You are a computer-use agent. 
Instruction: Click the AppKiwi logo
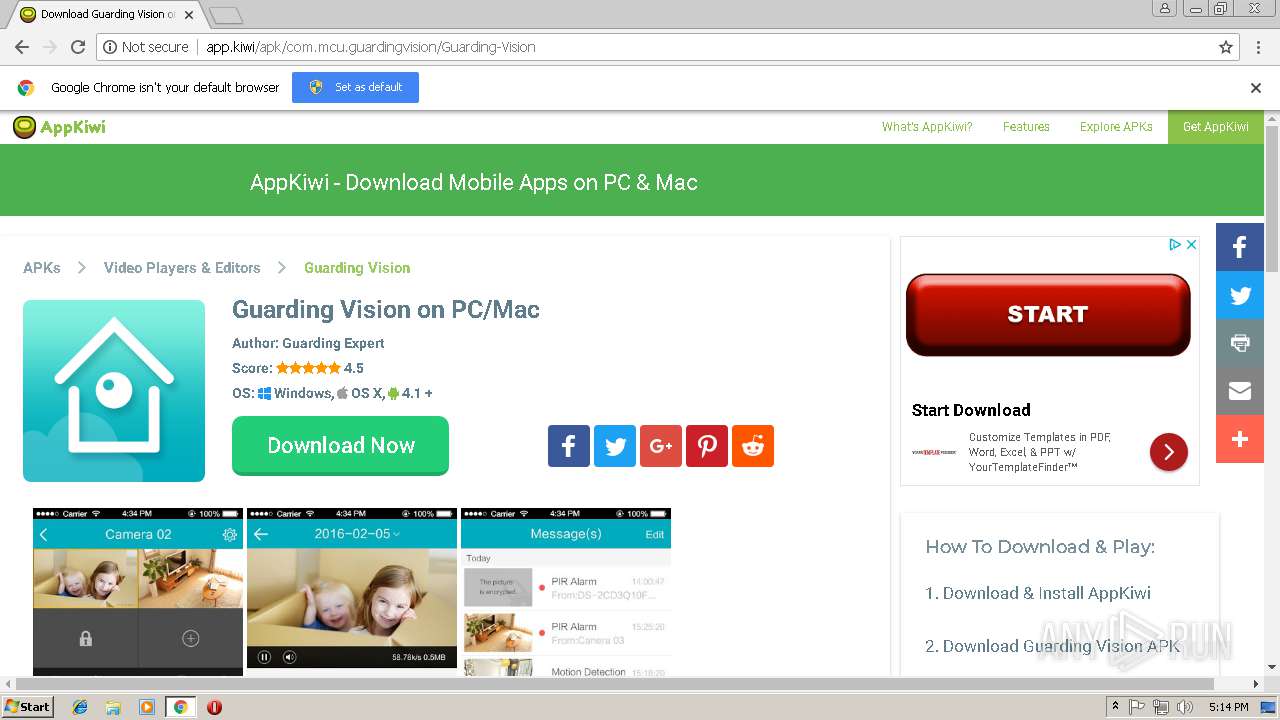tap(59, 127)
